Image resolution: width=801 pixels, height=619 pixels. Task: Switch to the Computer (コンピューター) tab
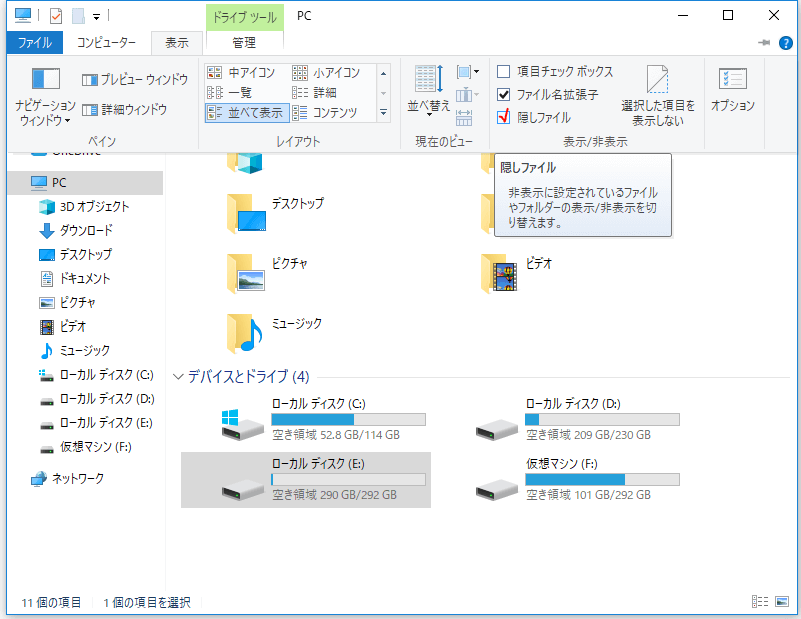[106, 42]
